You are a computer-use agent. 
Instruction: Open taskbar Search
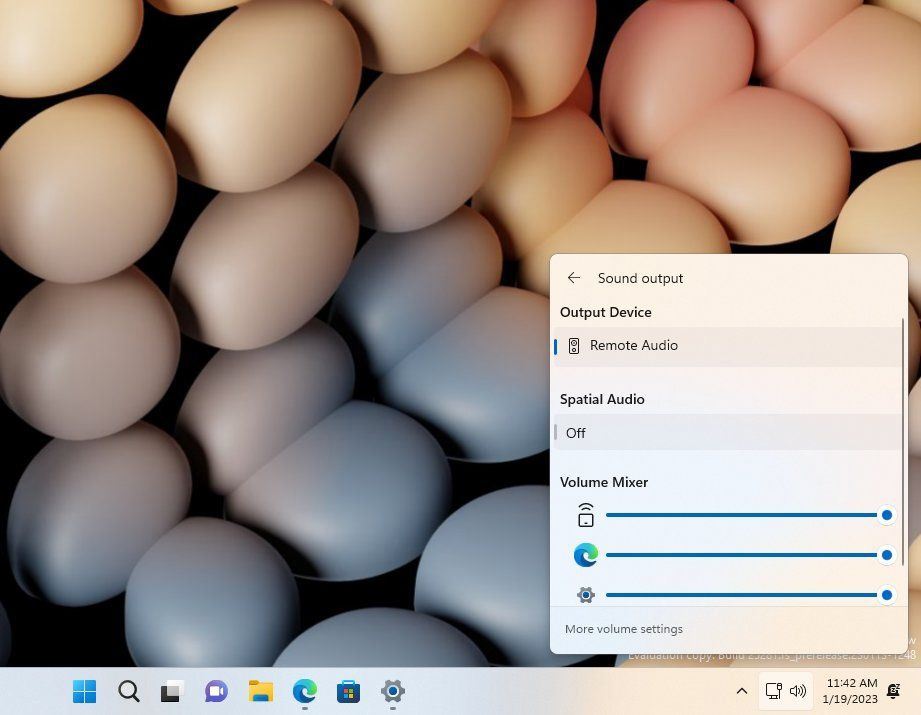[129, 691]
